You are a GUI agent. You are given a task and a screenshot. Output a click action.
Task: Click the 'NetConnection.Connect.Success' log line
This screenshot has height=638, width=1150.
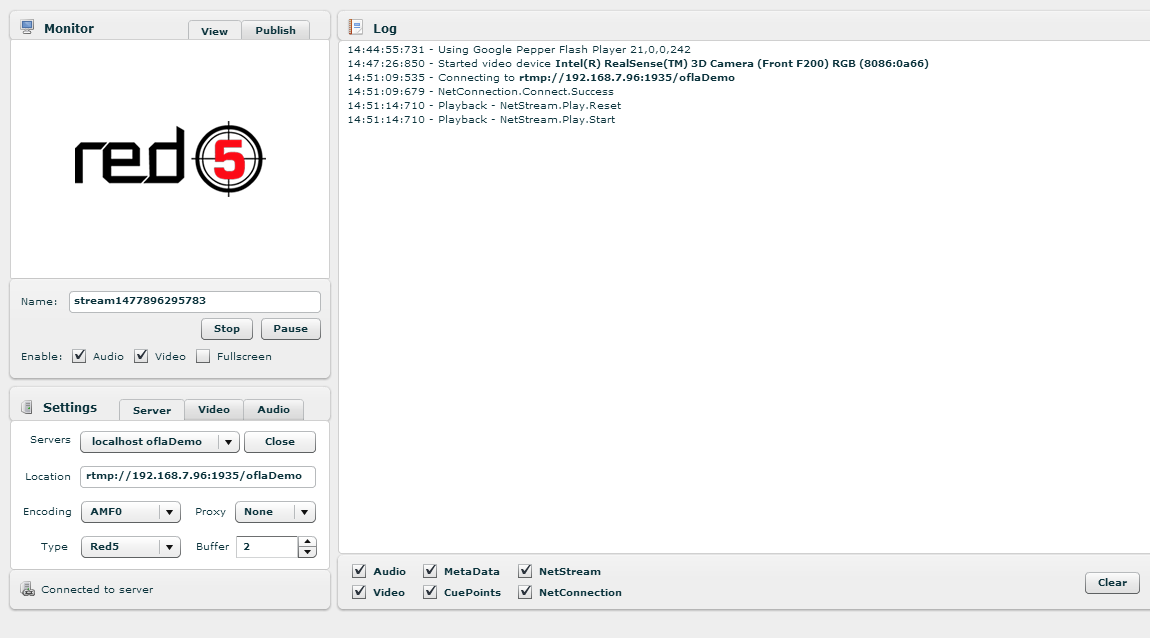[480, 92]
